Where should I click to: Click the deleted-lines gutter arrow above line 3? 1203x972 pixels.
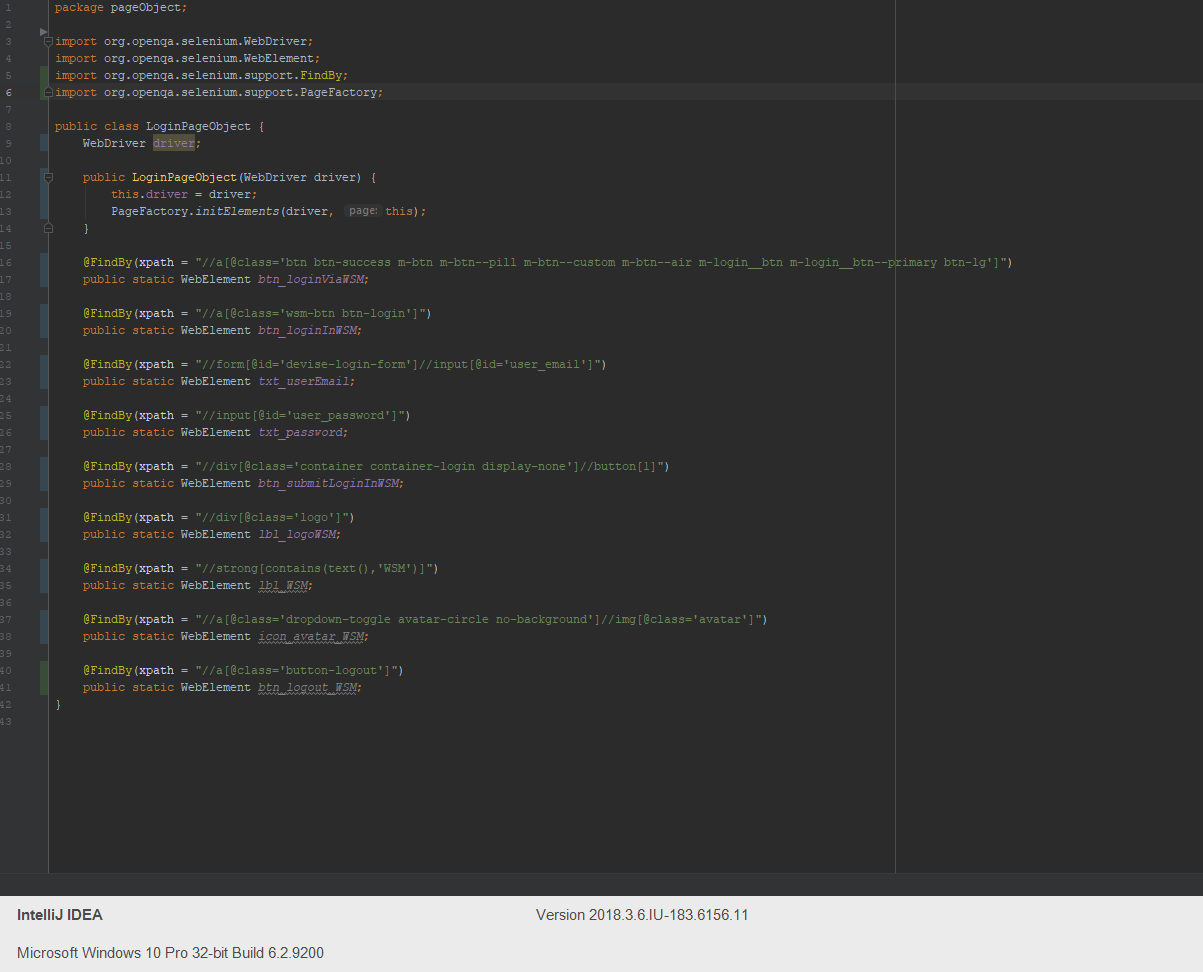(43, 32)
